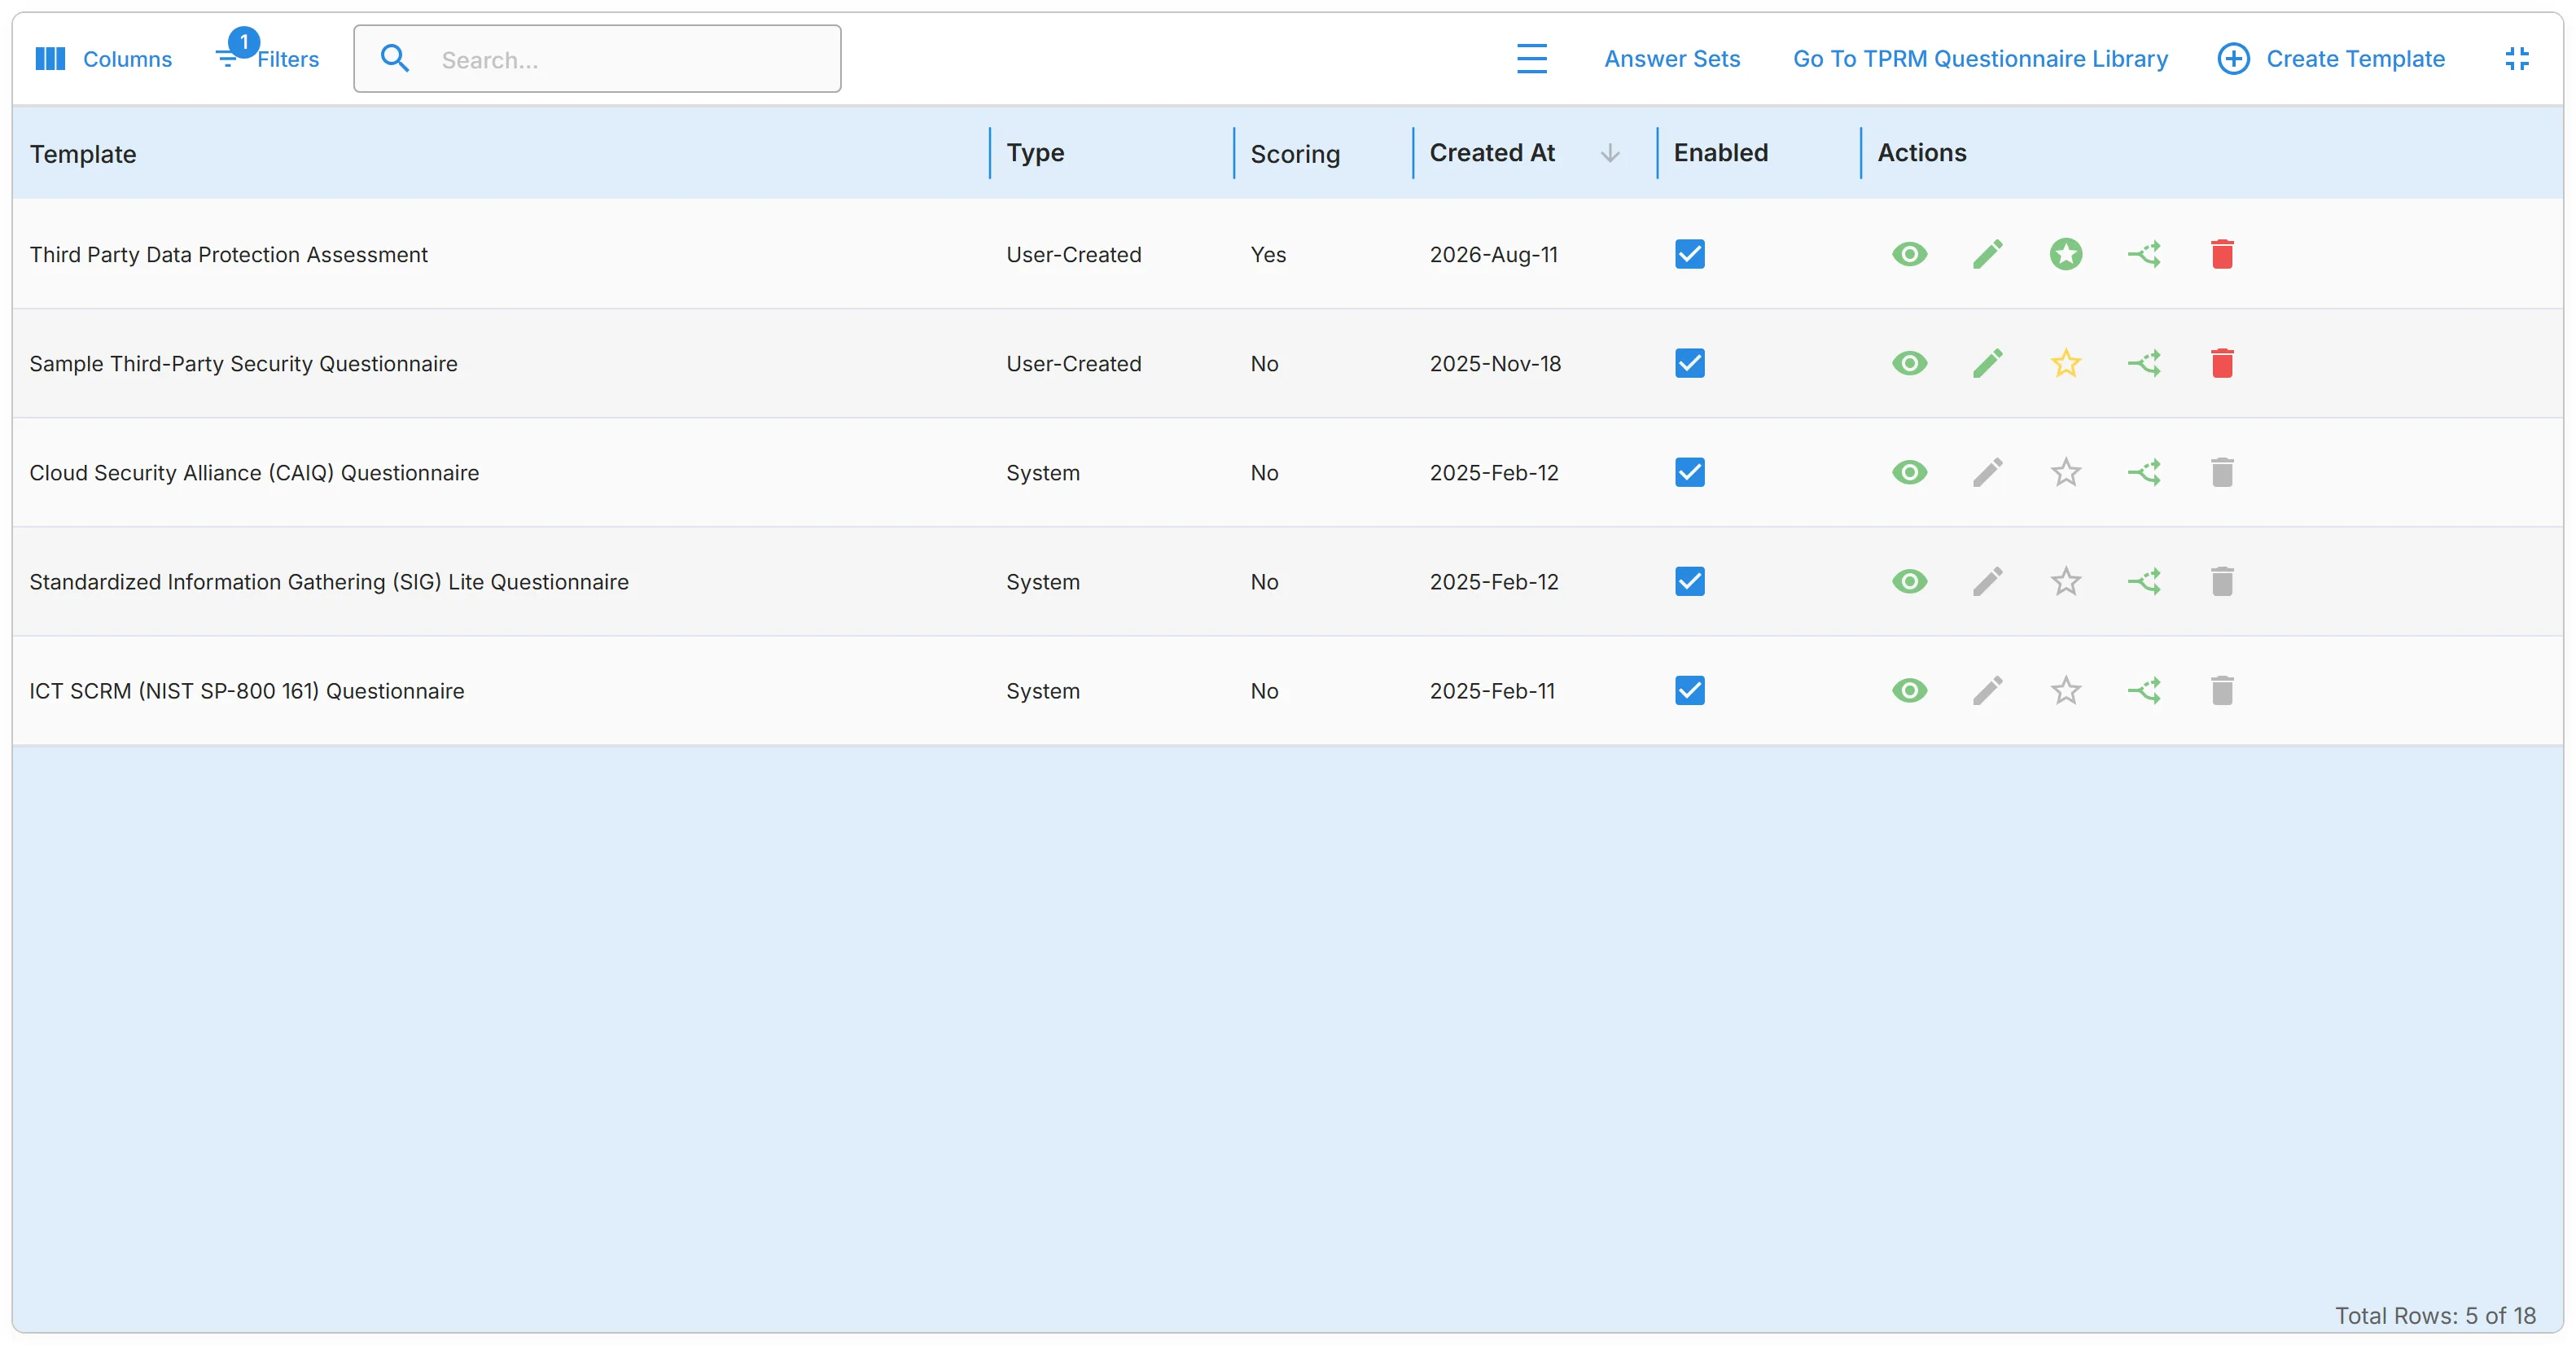Click filled star for Third Party Data Protection
2576x1345 pixels.
pos(2065,254)
